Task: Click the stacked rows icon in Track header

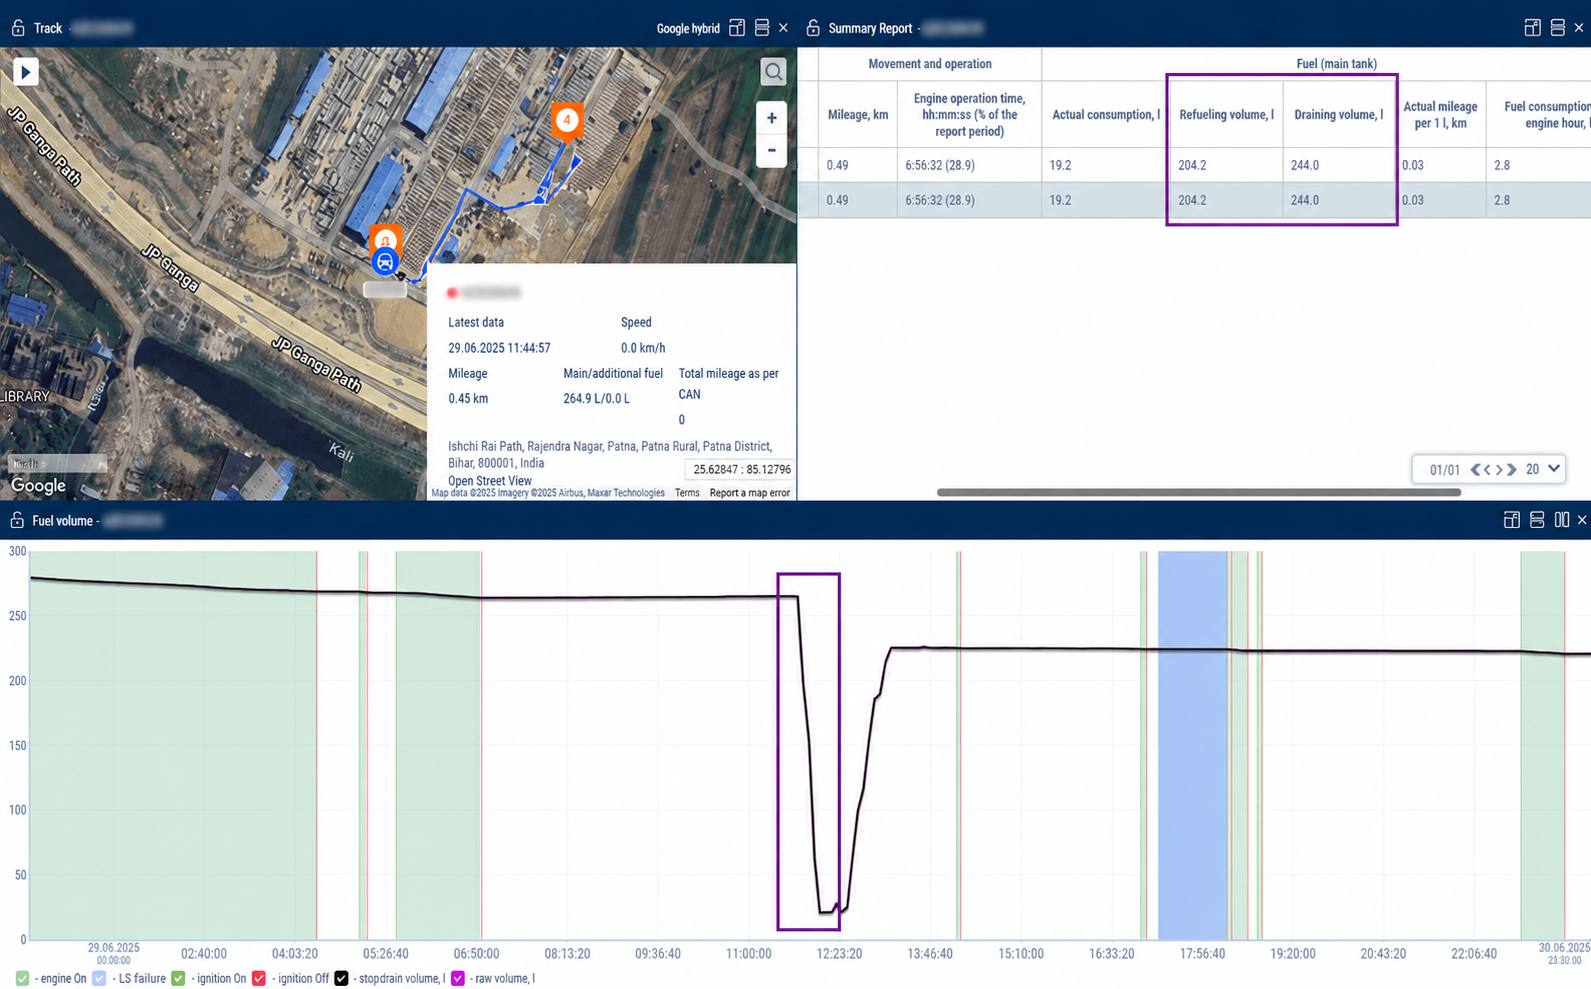Action: [762, 28]
